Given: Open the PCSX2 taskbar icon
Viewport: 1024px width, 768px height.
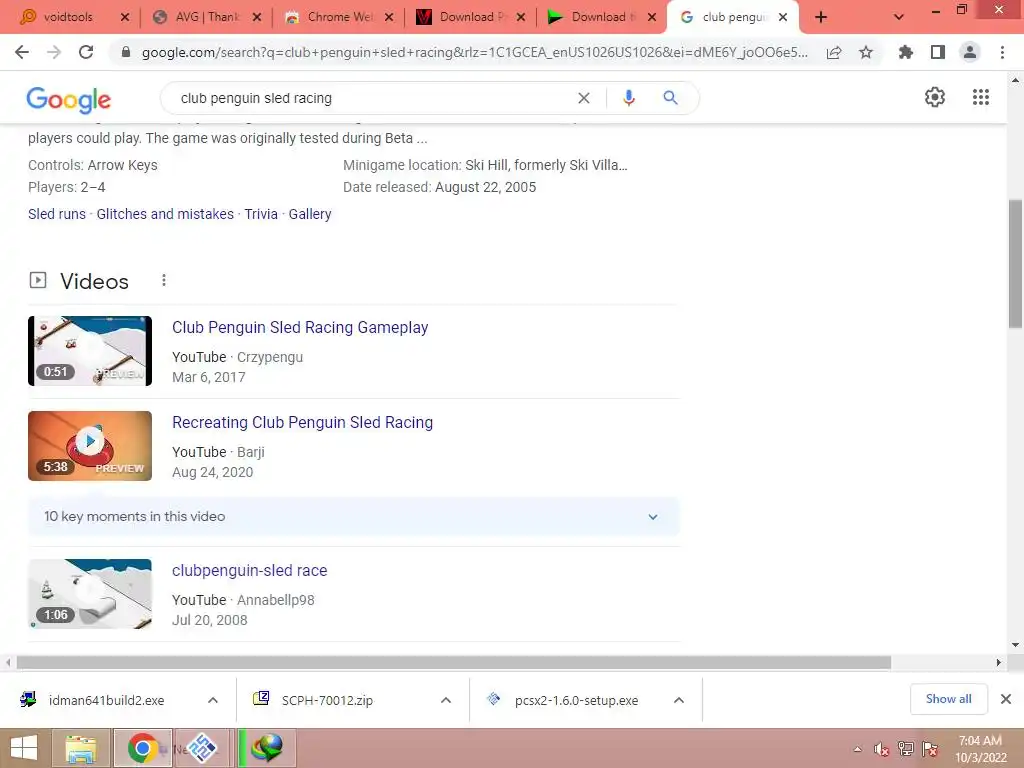Looking at the screenshot, I should tap(202, 748).
